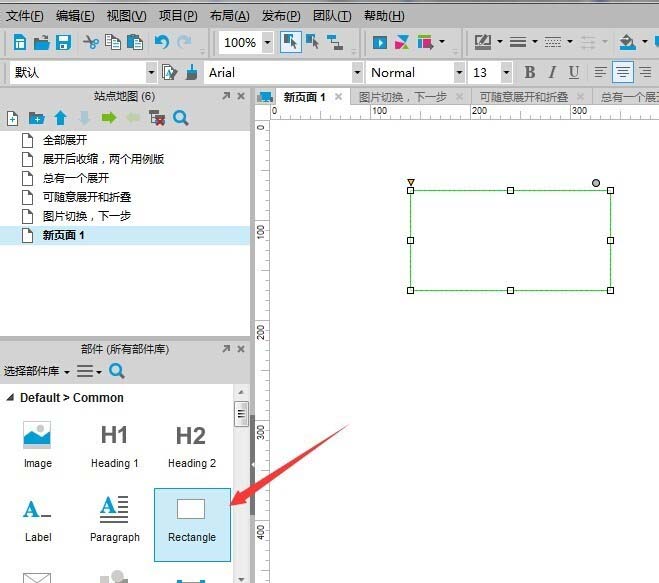
Task: Open the 选择部件库 library selector
Action: (36, 371)
